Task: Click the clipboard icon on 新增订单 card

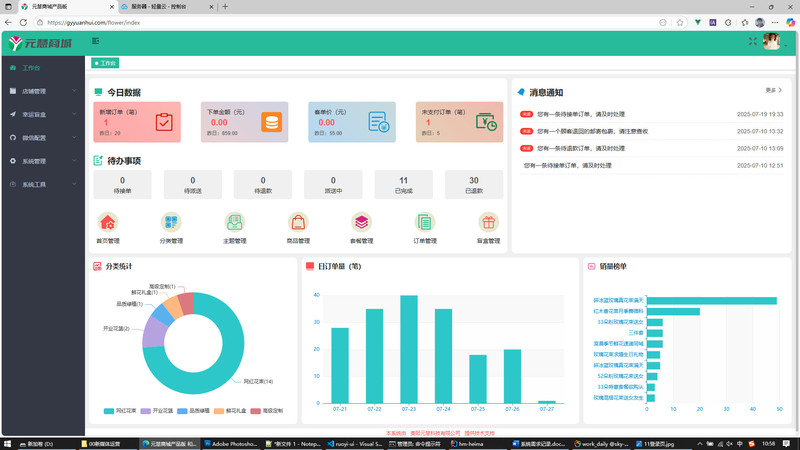Action: 164,122
